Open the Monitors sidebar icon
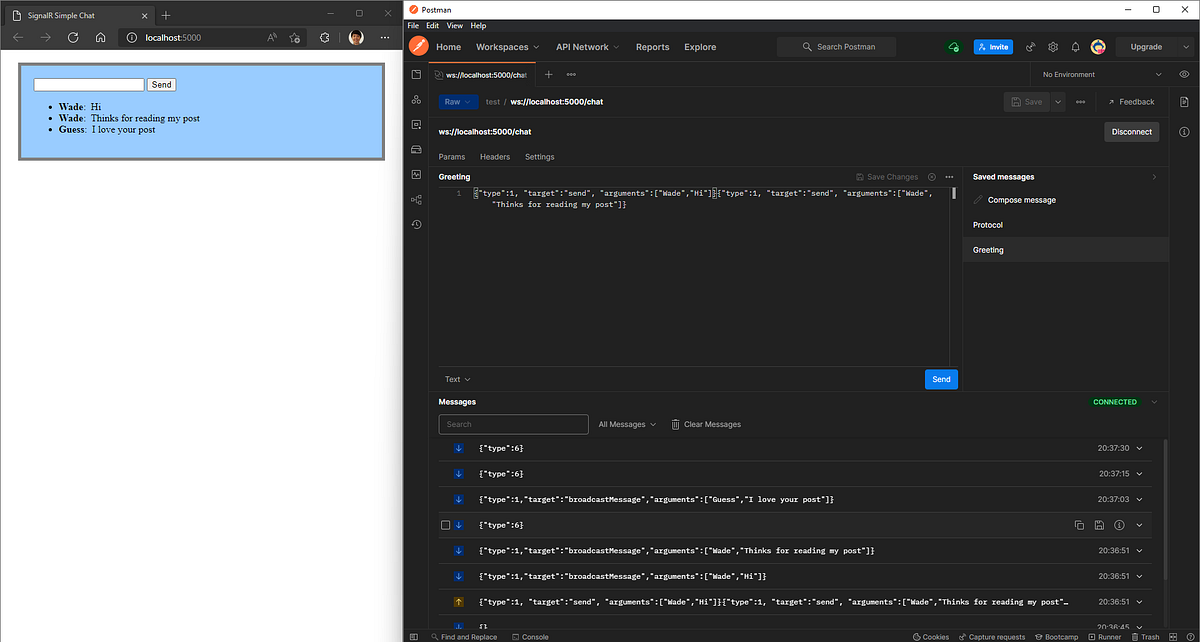 click(416, 175)
